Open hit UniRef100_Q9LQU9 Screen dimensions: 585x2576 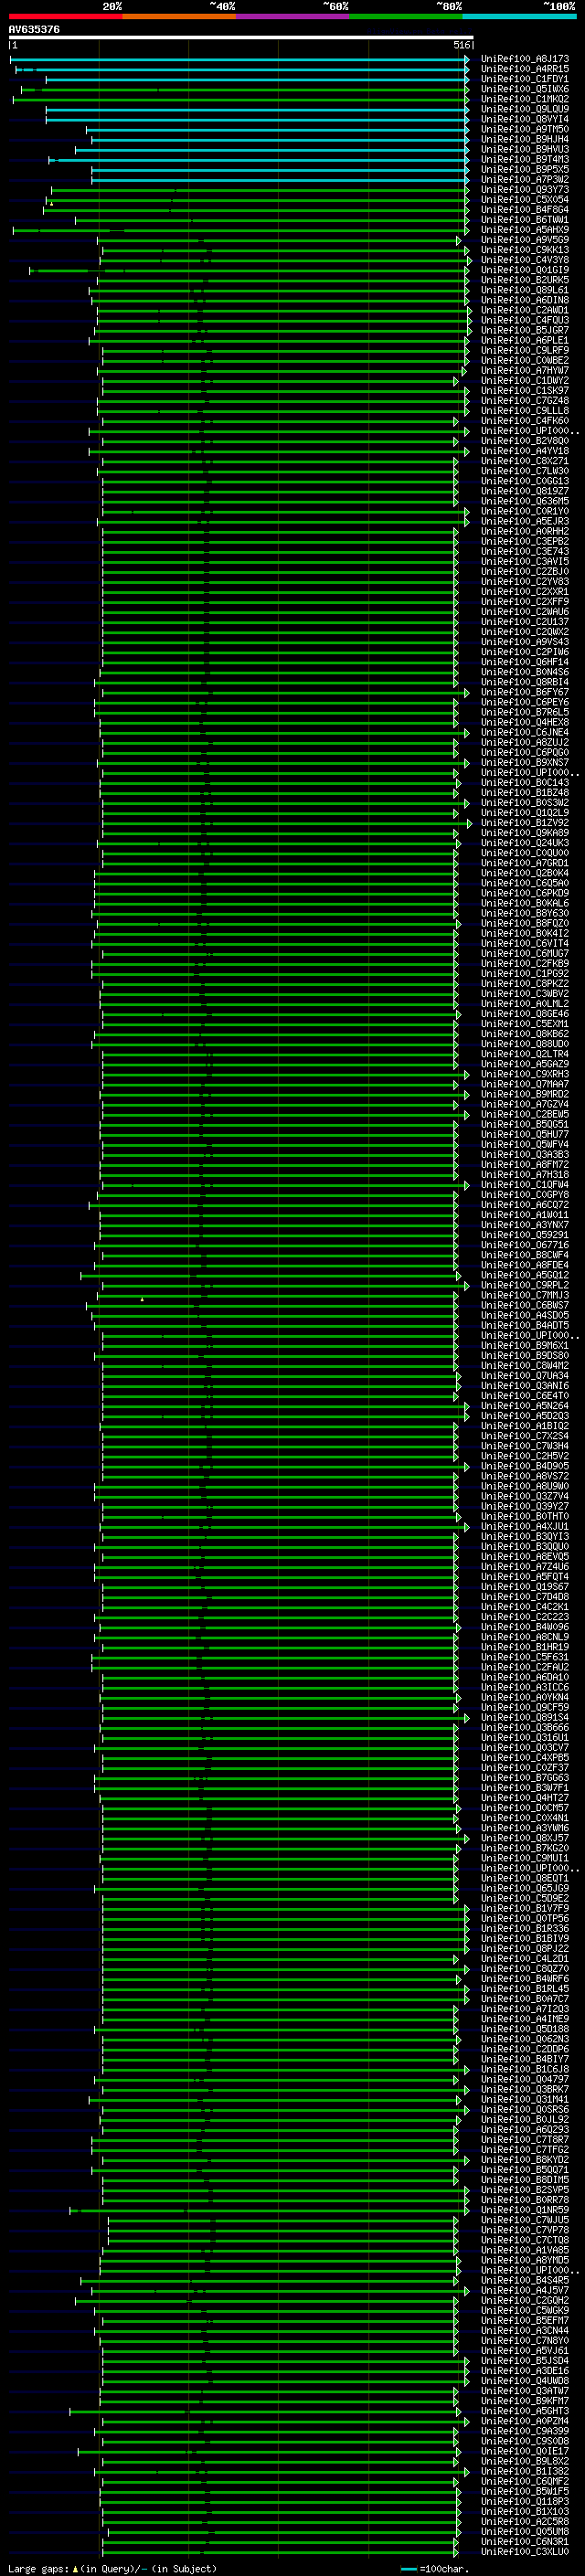(x=525, y=109)
